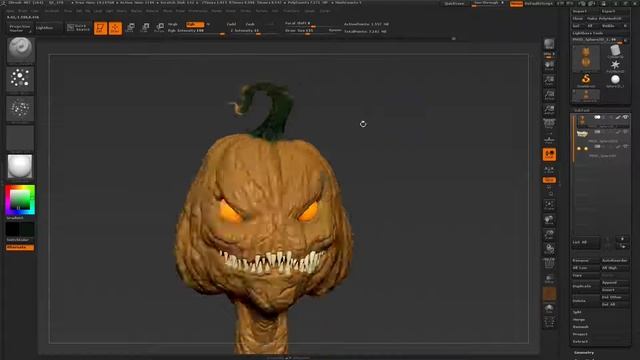
Task: Toggle Perspective view icon
Action: (x=549, y=124)
